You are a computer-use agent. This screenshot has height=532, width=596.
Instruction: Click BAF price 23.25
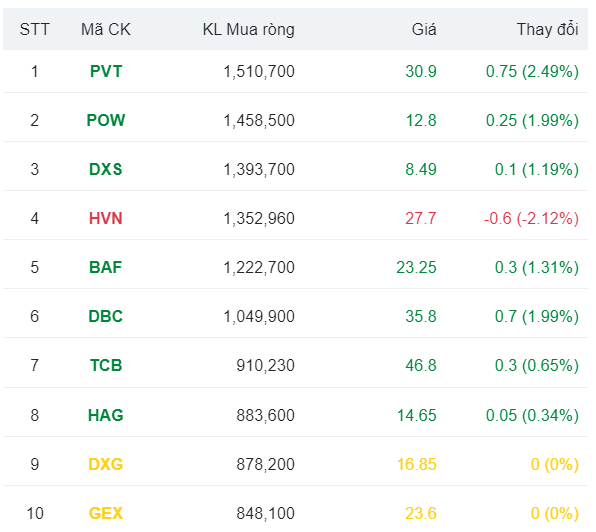pyautogui.click(x=417, y=268)
